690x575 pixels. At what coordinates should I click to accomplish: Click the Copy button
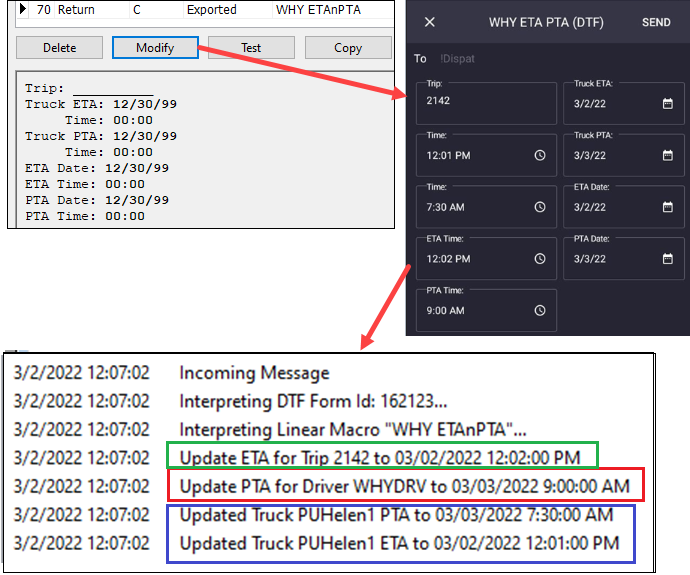(348, 48)
